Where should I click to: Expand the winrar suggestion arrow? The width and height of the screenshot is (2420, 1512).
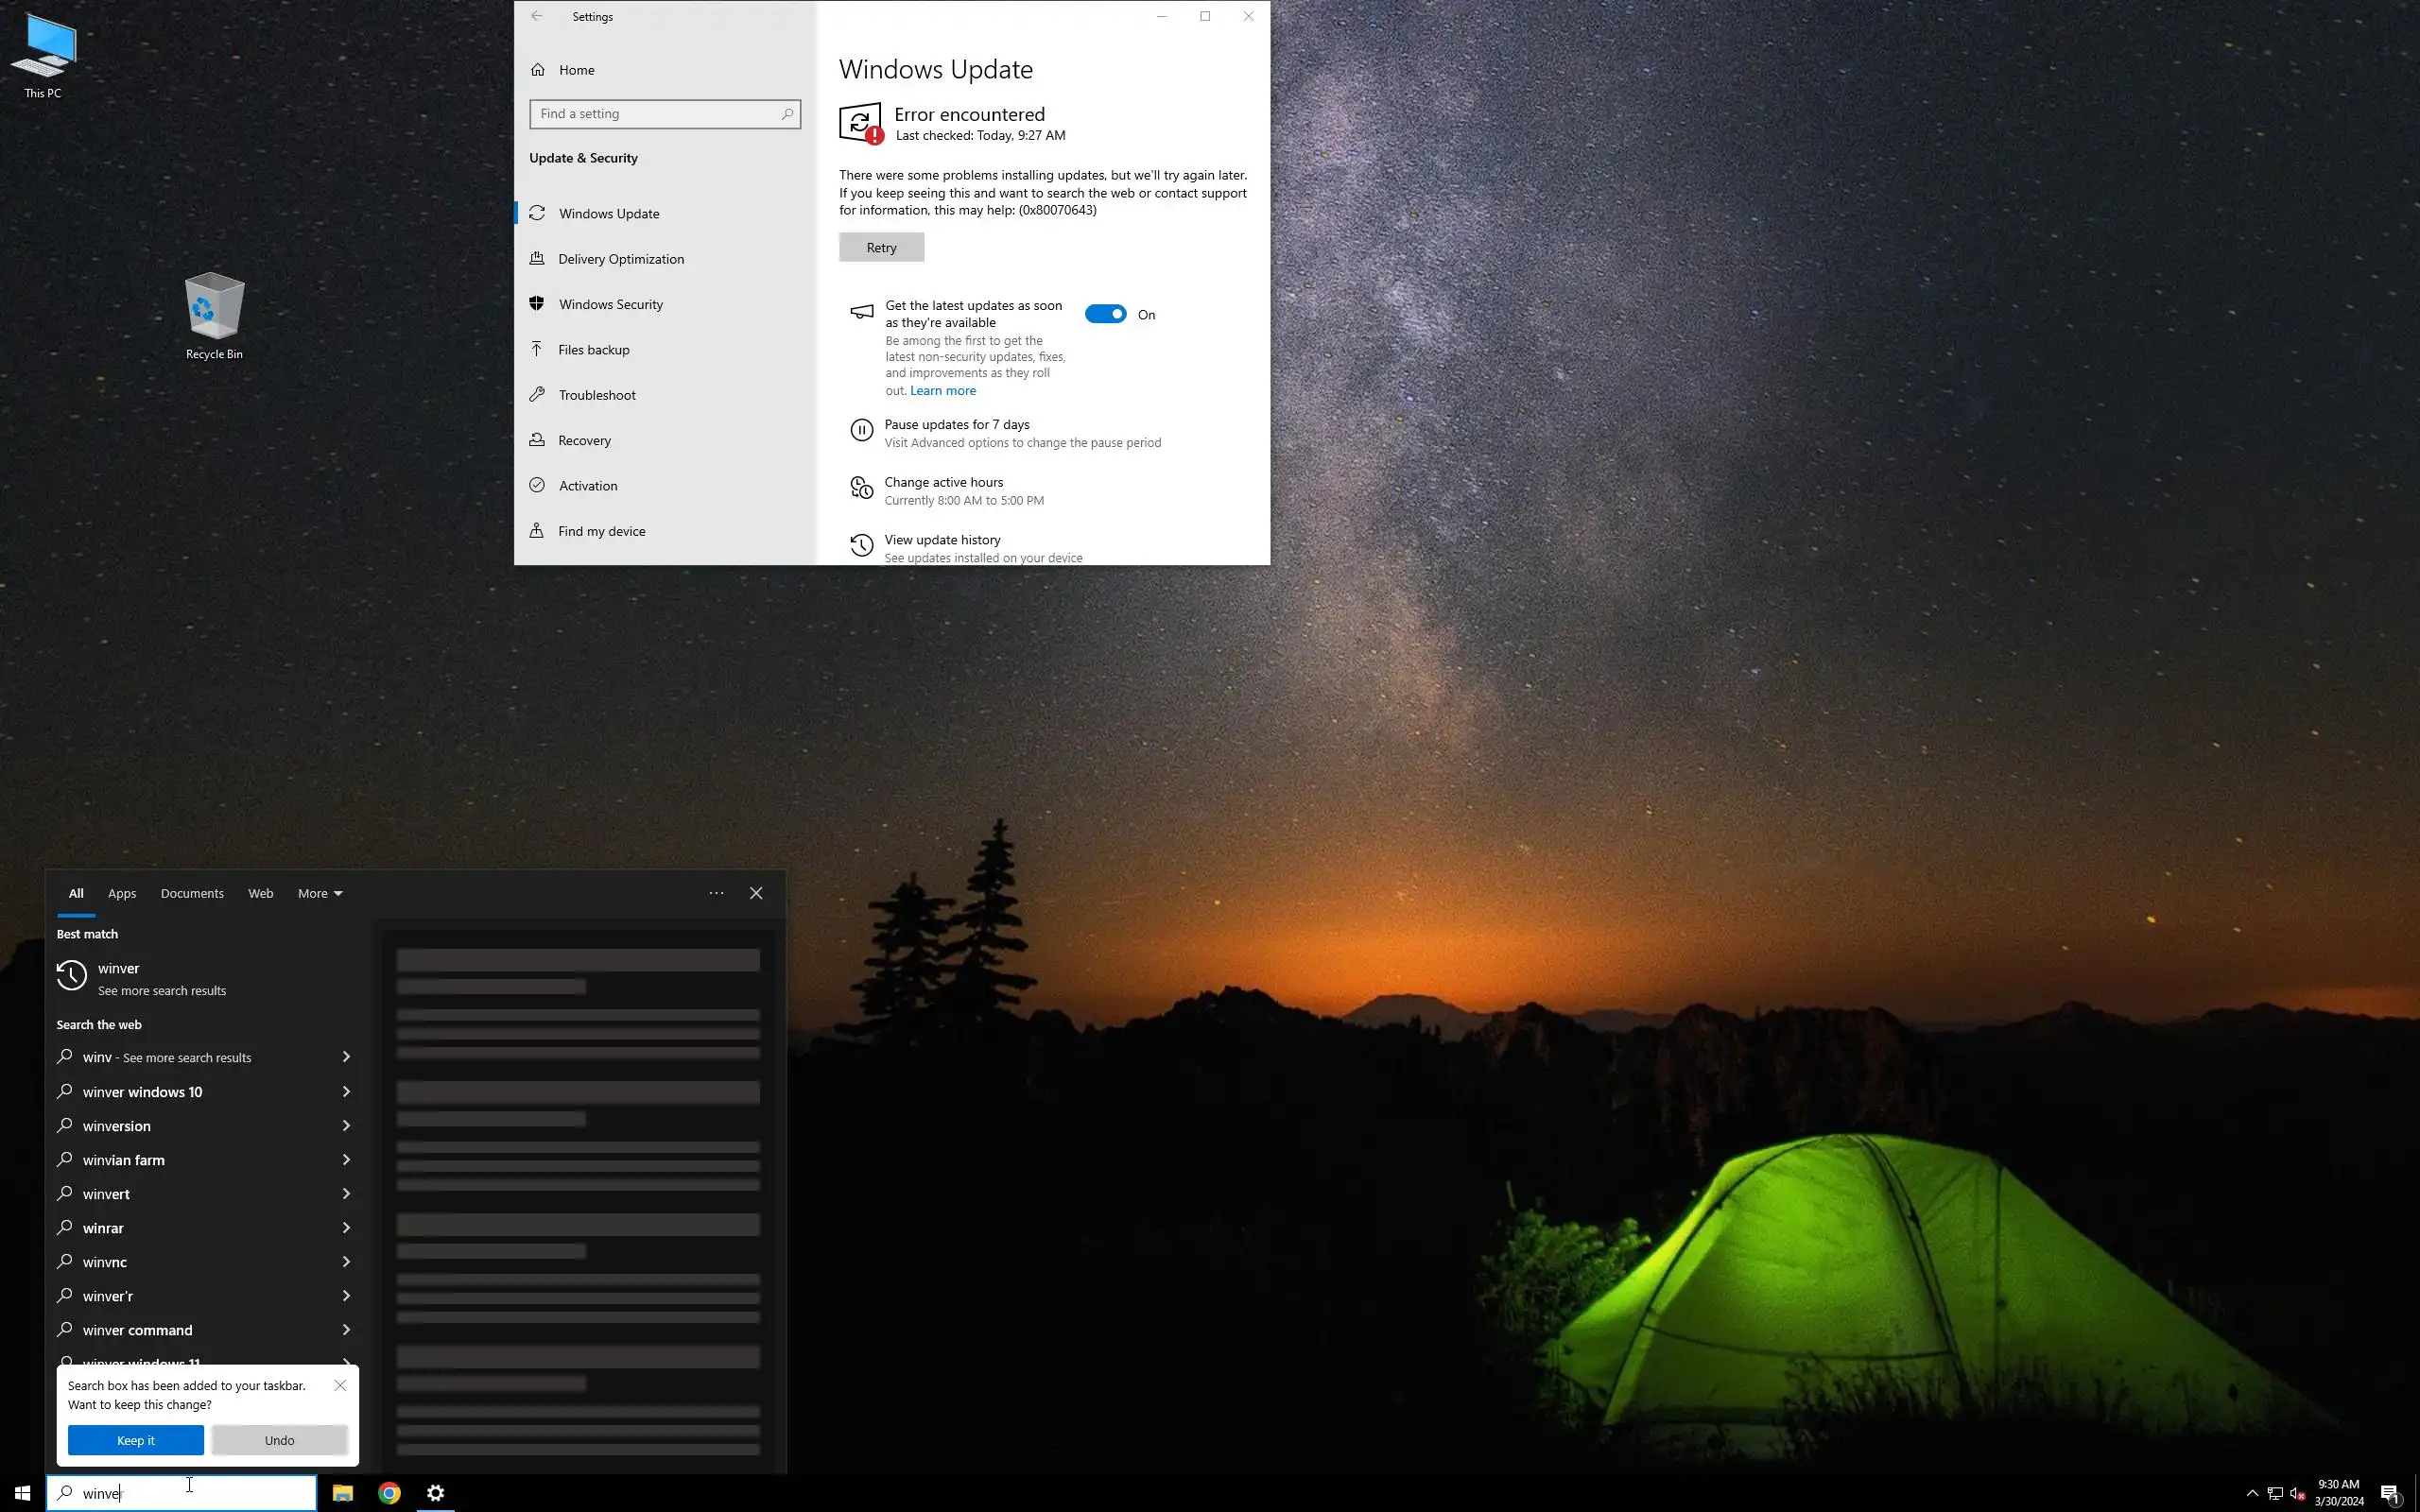pos(346,1227)
